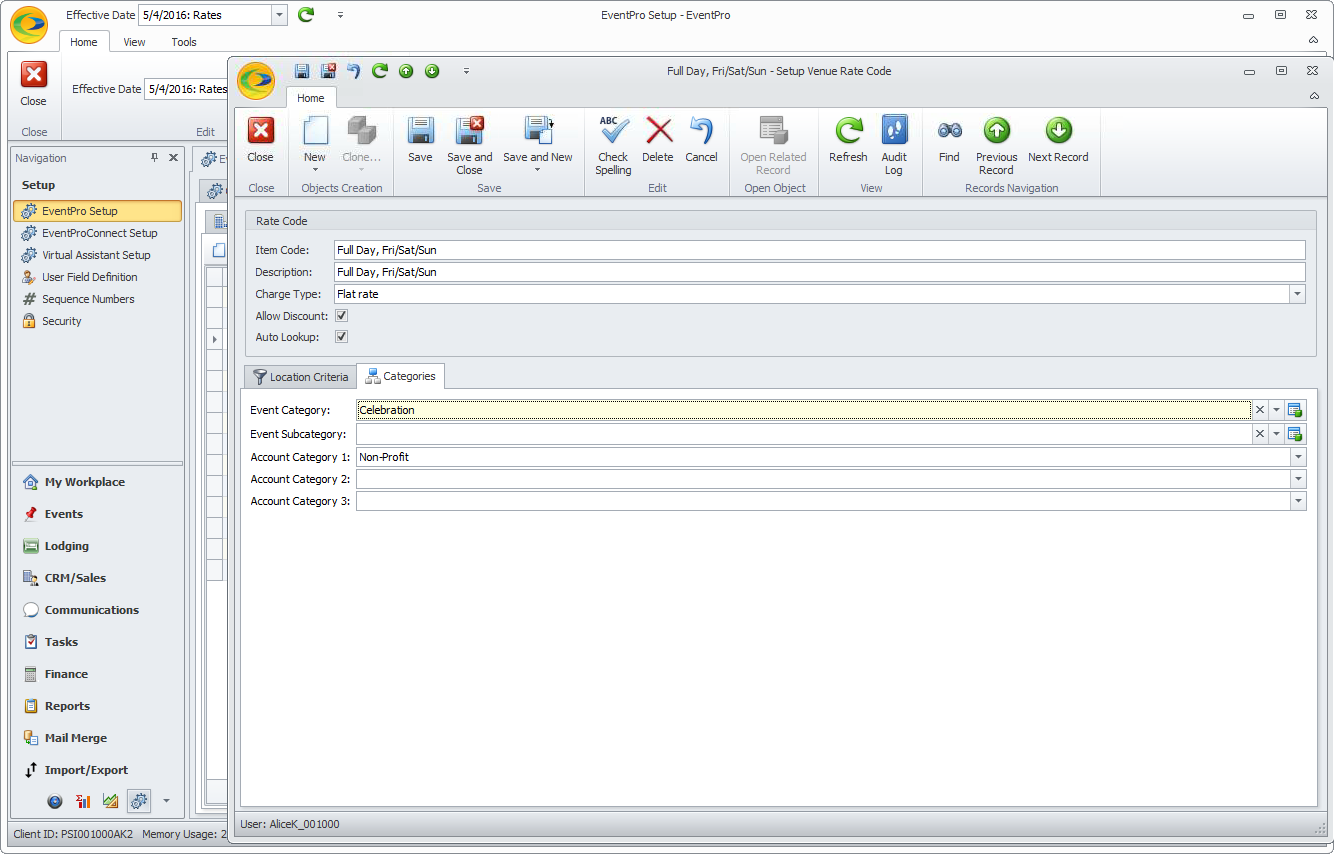This screenshot has width=1334, height=854.
Task: Open the Tools ribbon tab in main window
Action: click(x=184, y=42)
